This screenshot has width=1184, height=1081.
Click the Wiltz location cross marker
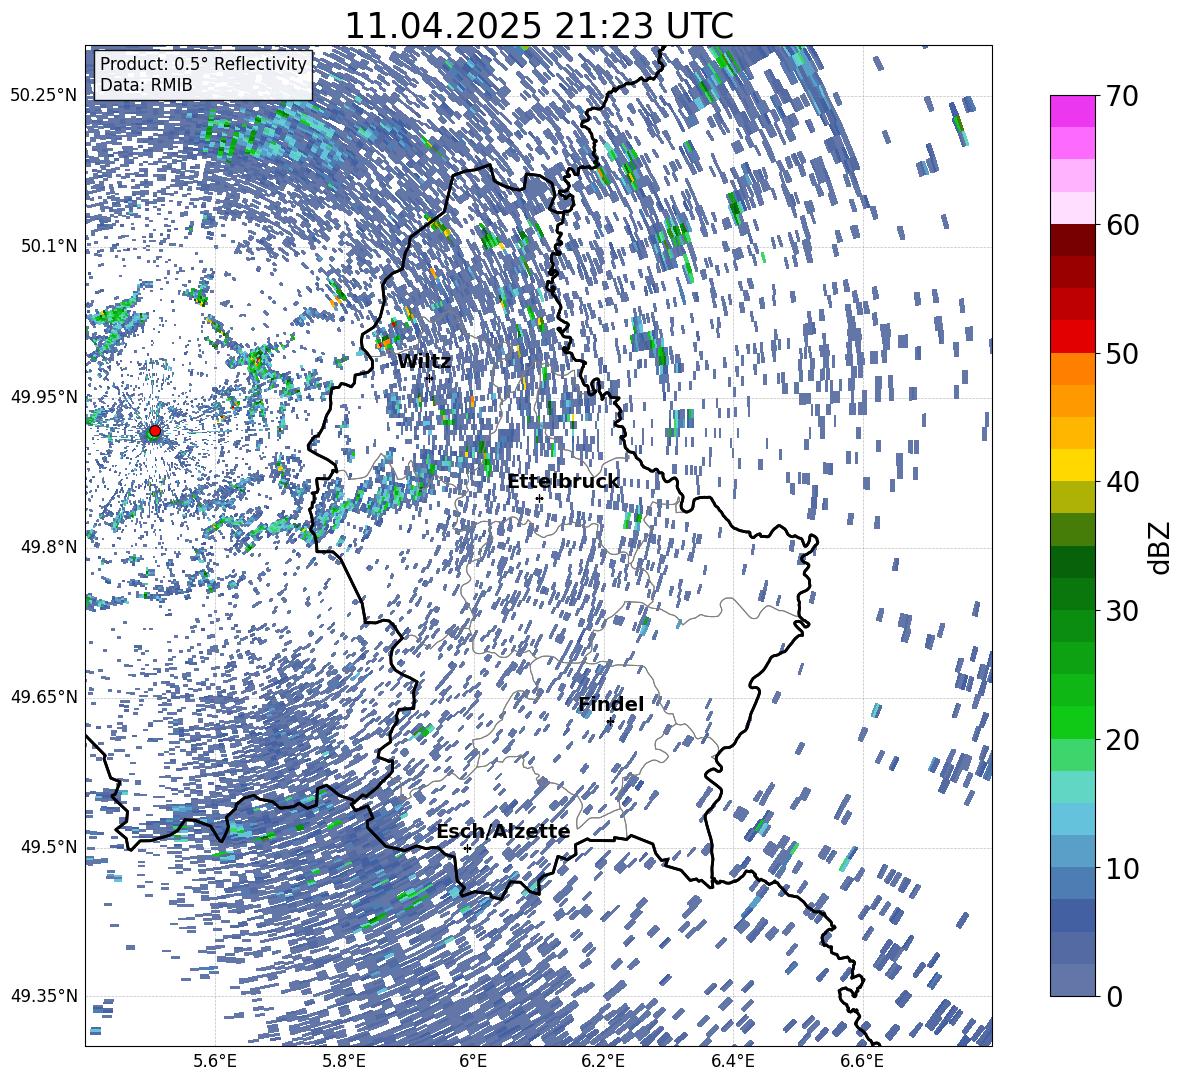(429, 378)
